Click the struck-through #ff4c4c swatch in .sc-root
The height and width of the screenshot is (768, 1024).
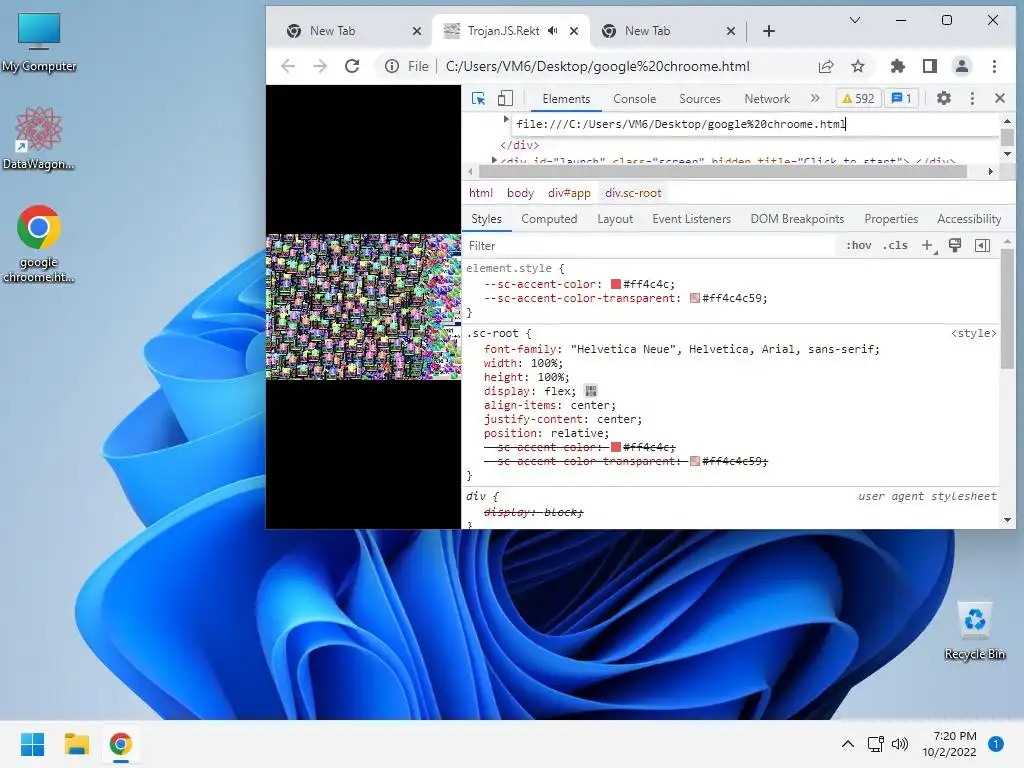tap(615, 447)
